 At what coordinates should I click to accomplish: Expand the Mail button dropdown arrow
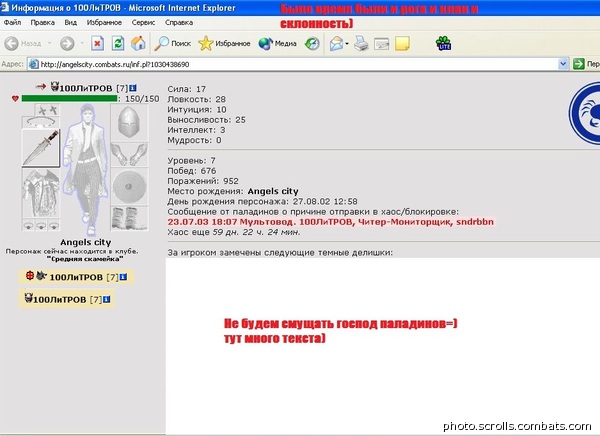347,43
